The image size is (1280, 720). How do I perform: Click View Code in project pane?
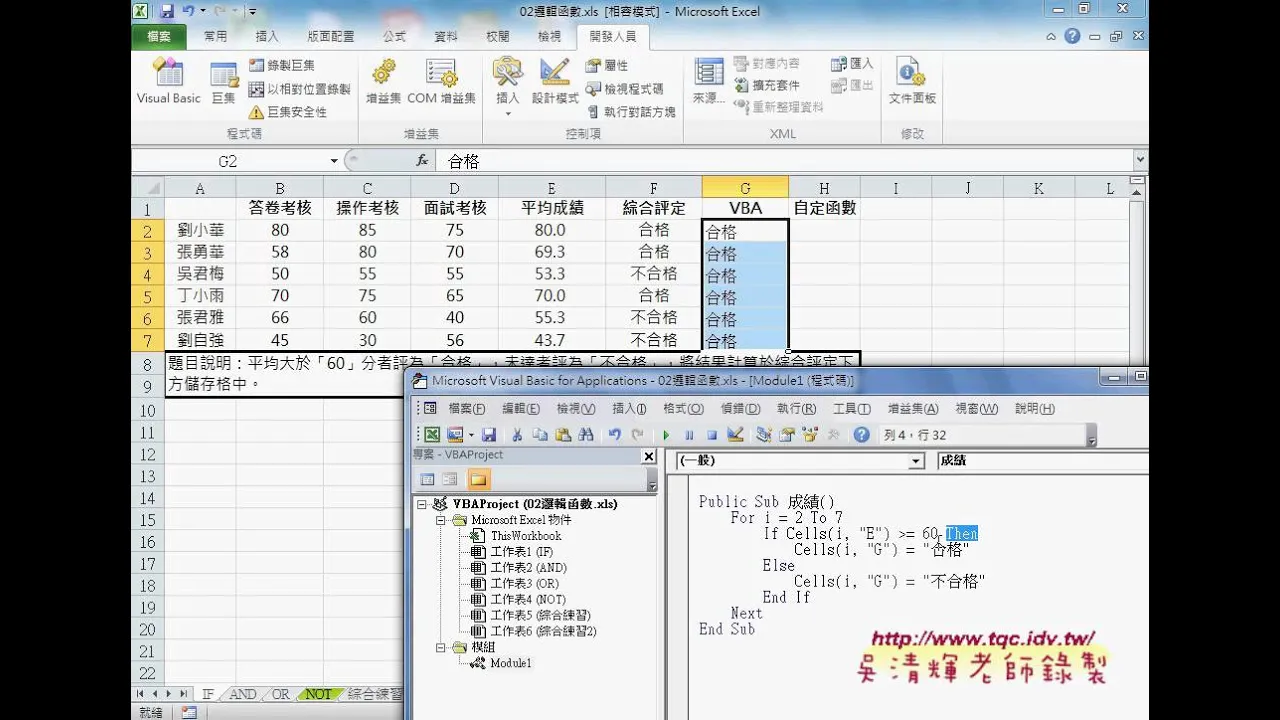tap(428, 480)
